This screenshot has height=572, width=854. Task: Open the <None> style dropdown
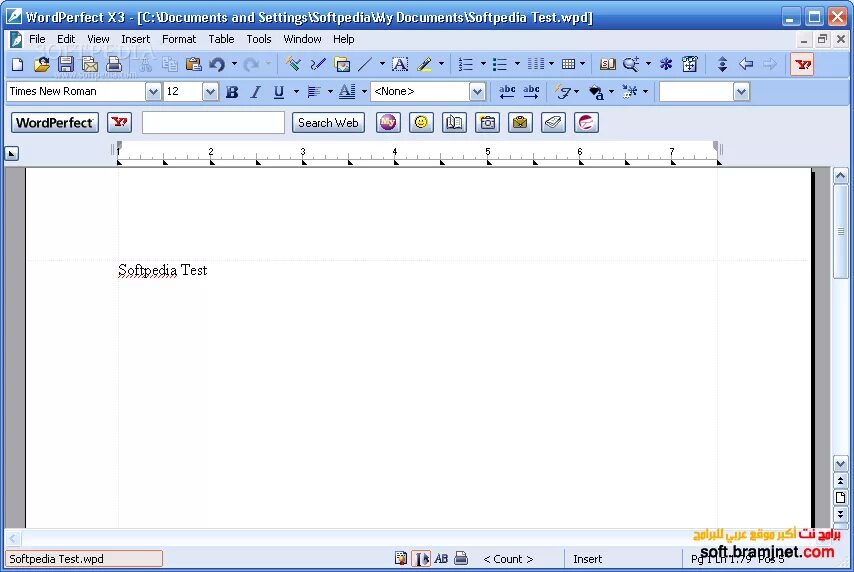tap(477, 92)
